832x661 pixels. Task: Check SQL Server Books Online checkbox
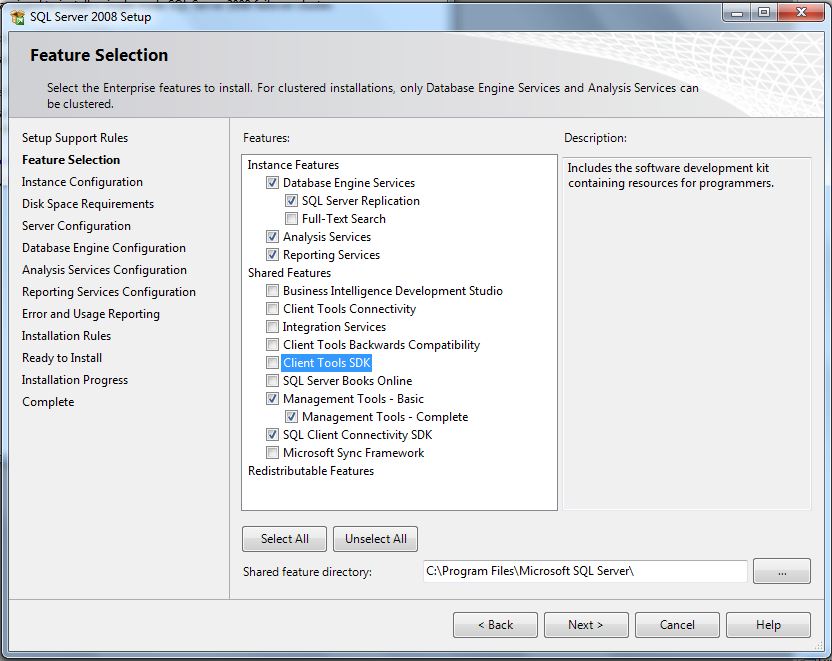pos(272,381)
